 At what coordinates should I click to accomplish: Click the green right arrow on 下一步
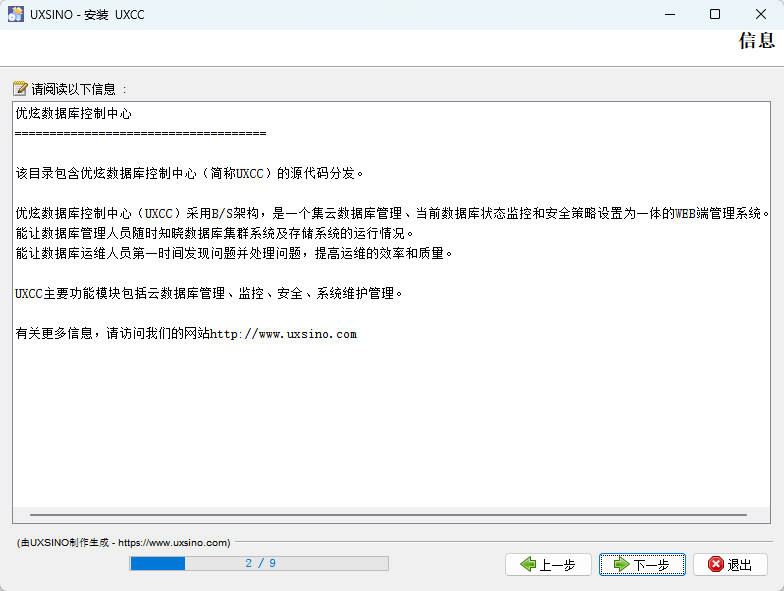point(621,565)
